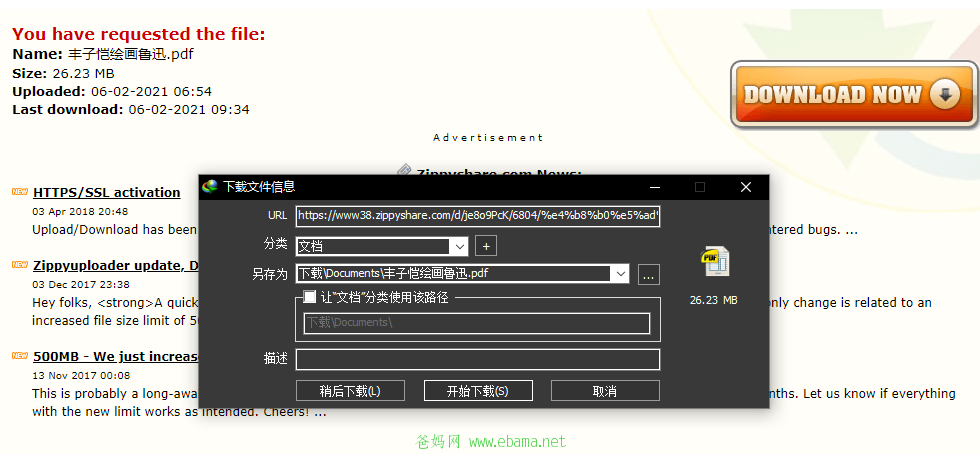Click file name 丰子恺绘画鲁迅.pdf text
The image size is (980, 454).
point(131,54)
